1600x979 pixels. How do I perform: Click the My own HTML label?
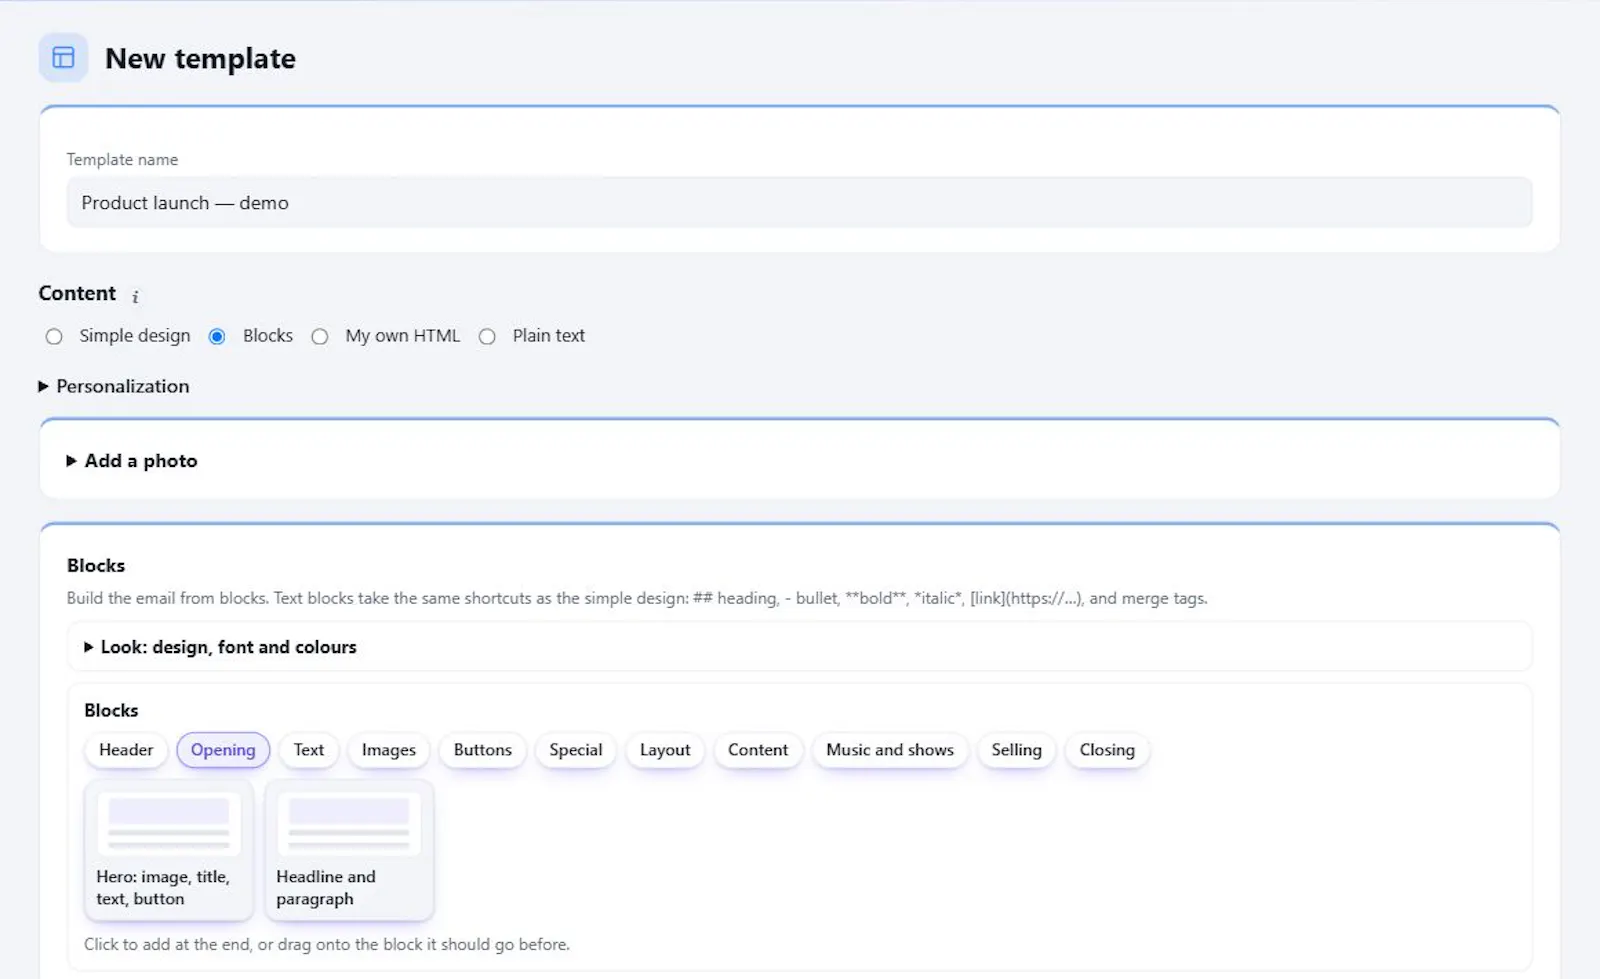[x=403, y=336]
